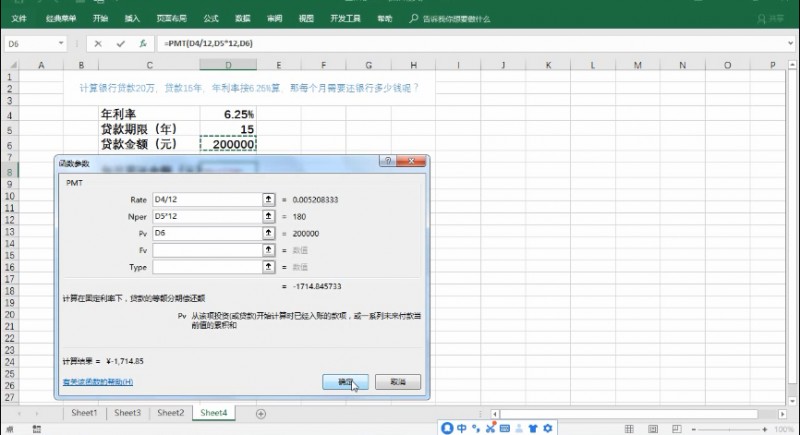Switch to the Sheet3 tab
Image resolution: width=800 pixels, height=435 pixels.
click(127, 413)
